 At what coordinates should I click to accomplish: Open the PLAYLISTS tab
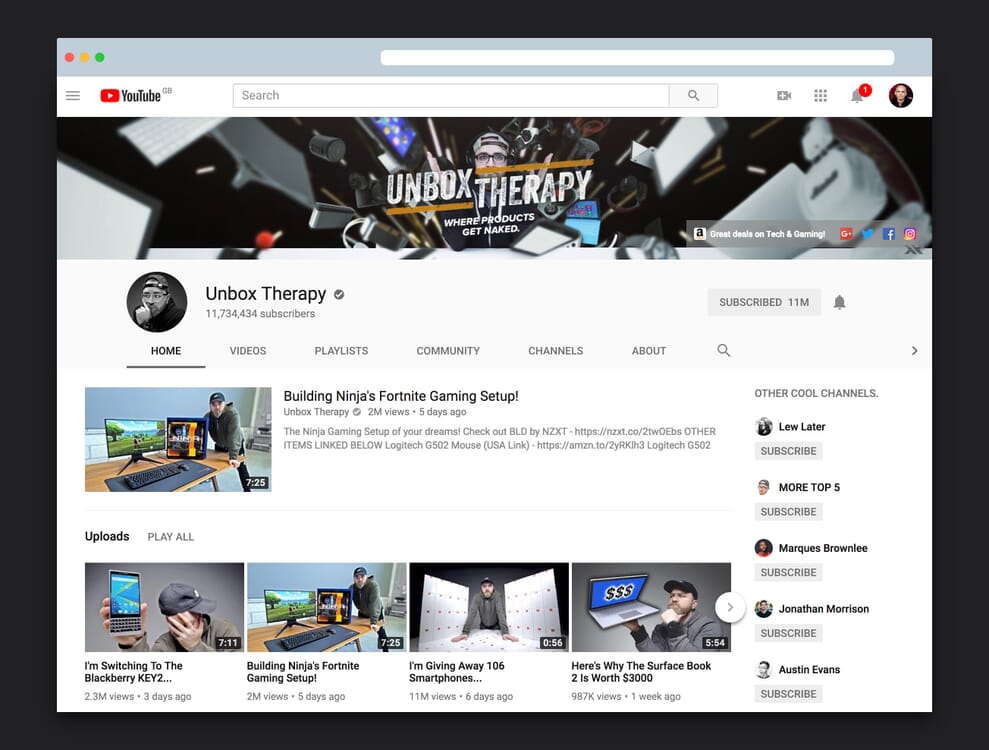point(341,351)
